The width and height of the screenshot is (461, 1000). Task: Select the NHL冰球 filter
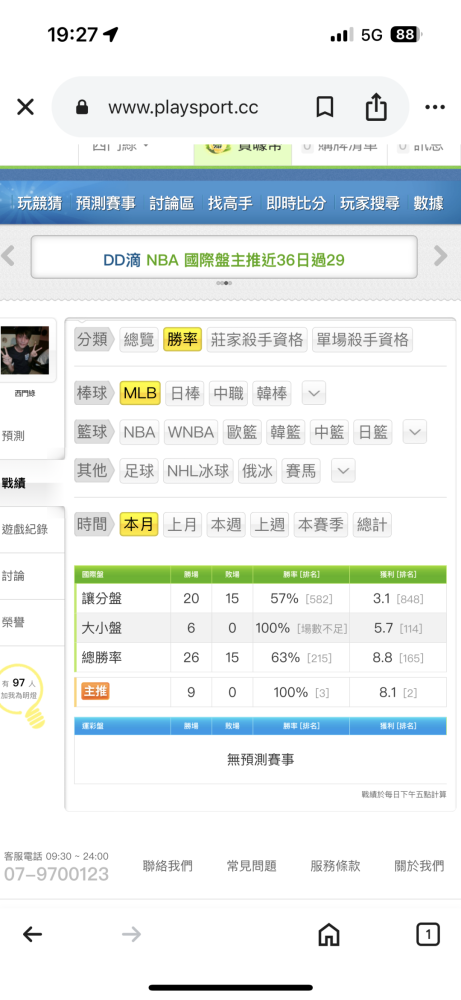click(x=198, y=471)
